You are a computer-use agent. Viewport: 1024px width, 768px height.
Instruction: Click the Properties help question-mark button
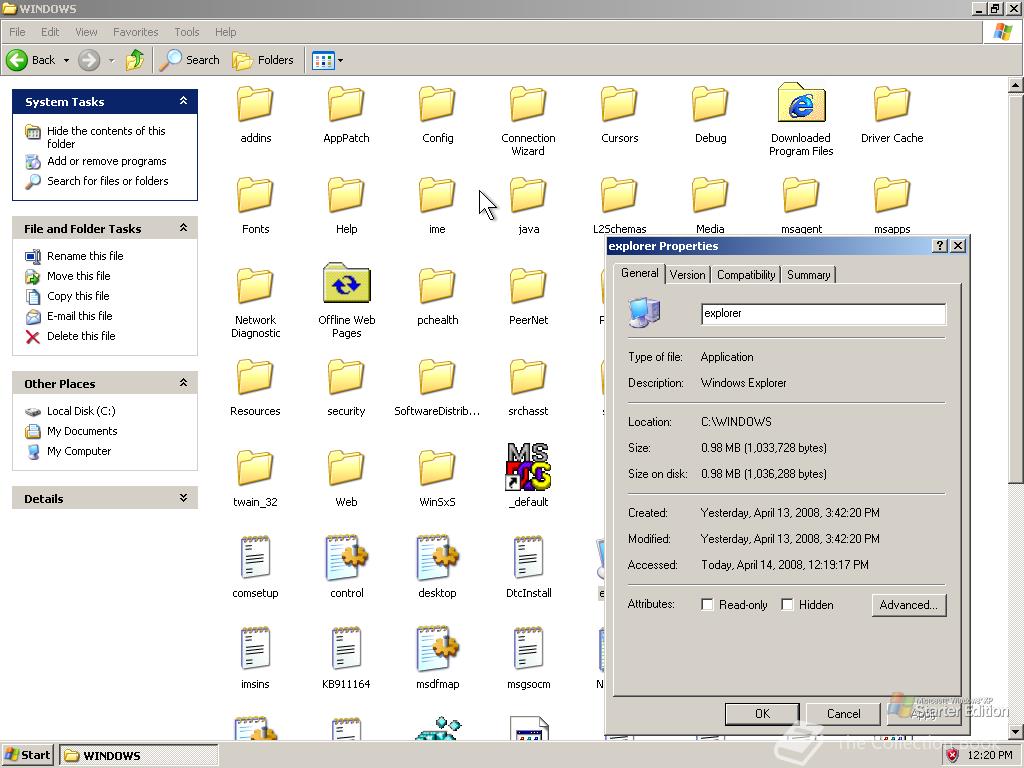(x=939, y=246)
